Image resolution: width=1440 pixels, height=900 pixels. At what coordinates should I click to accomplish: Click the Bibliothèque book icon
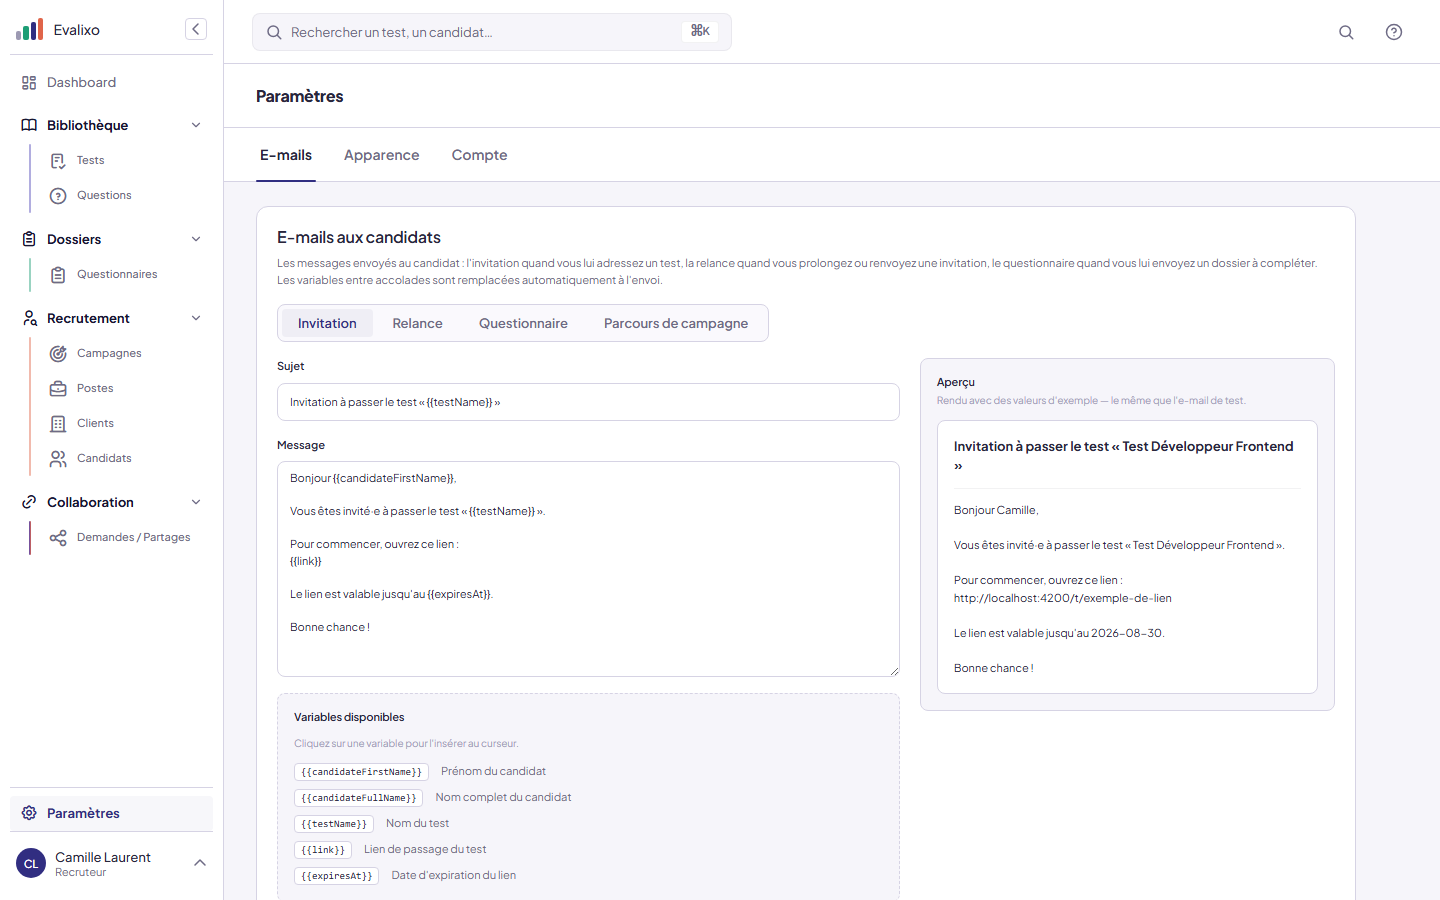(x=29, y=125)
